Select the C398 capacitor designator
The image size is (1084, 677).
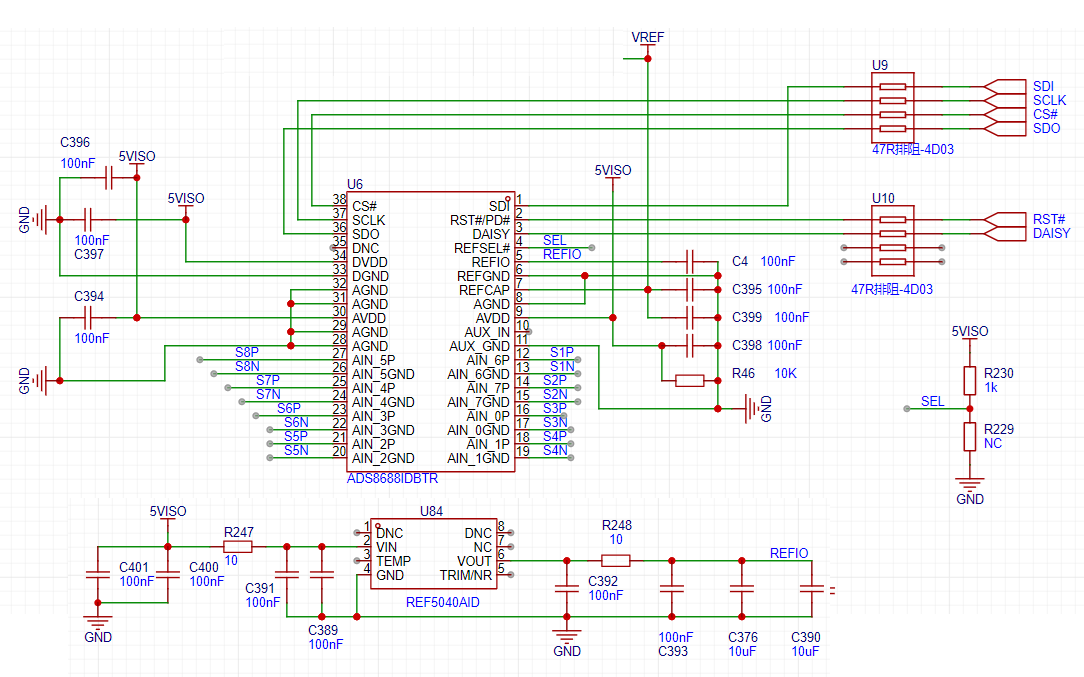747,346
